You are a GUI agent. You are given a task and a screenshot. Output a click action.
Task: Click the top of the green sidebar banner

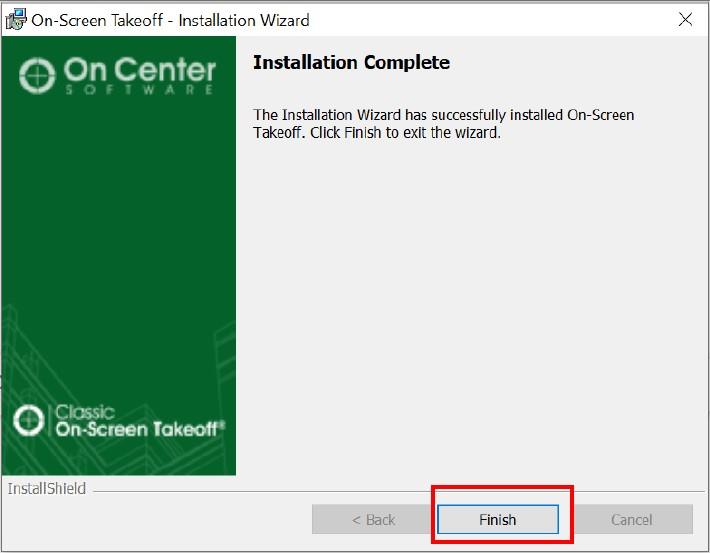[x=118, y=44]
